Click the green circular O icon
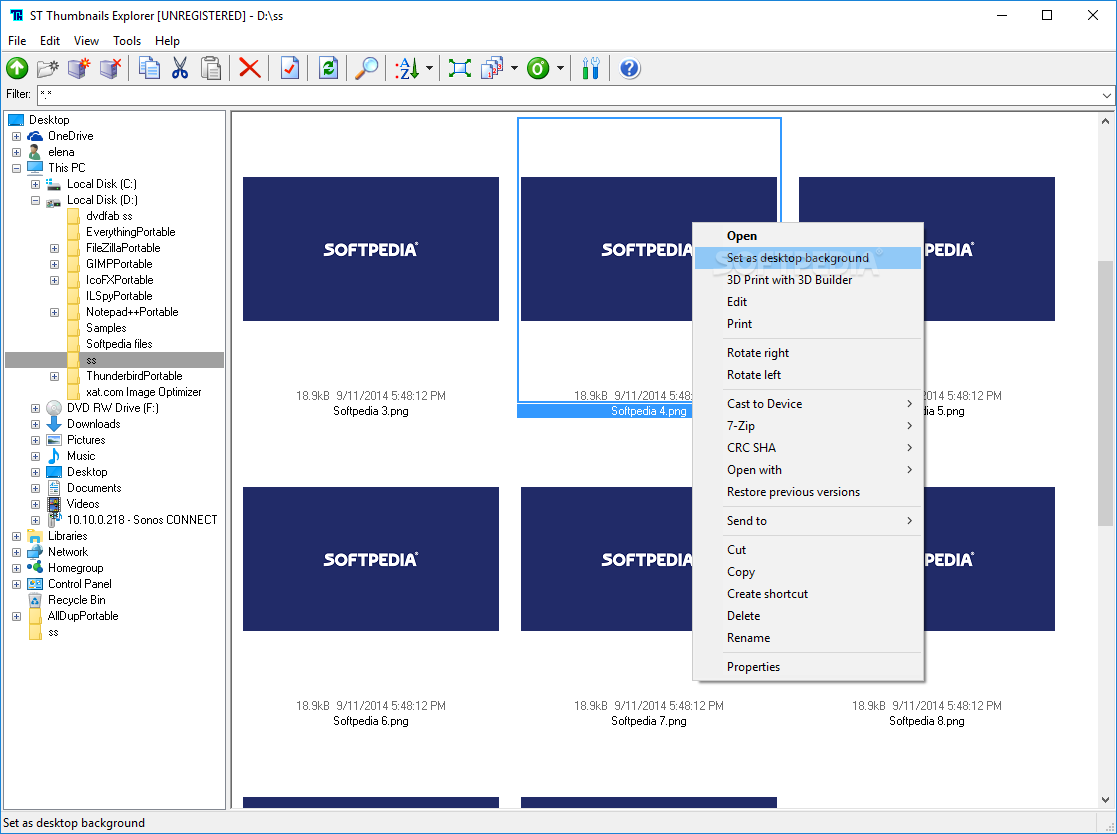The image size is (1117, 834). coord(539,68)
